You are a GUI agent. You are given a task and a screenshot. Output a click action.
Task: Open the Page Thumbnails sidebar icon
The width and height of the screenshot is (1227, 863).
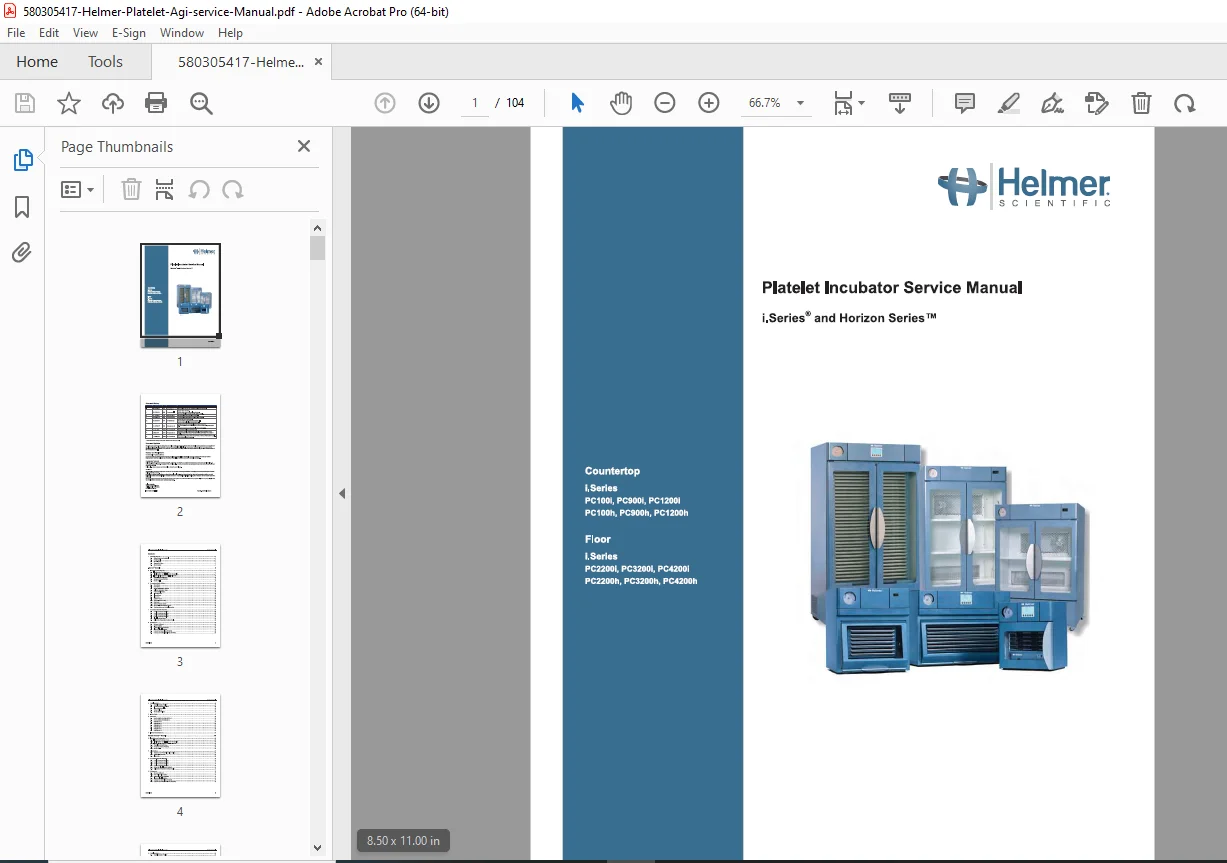[x=22, y=160]
